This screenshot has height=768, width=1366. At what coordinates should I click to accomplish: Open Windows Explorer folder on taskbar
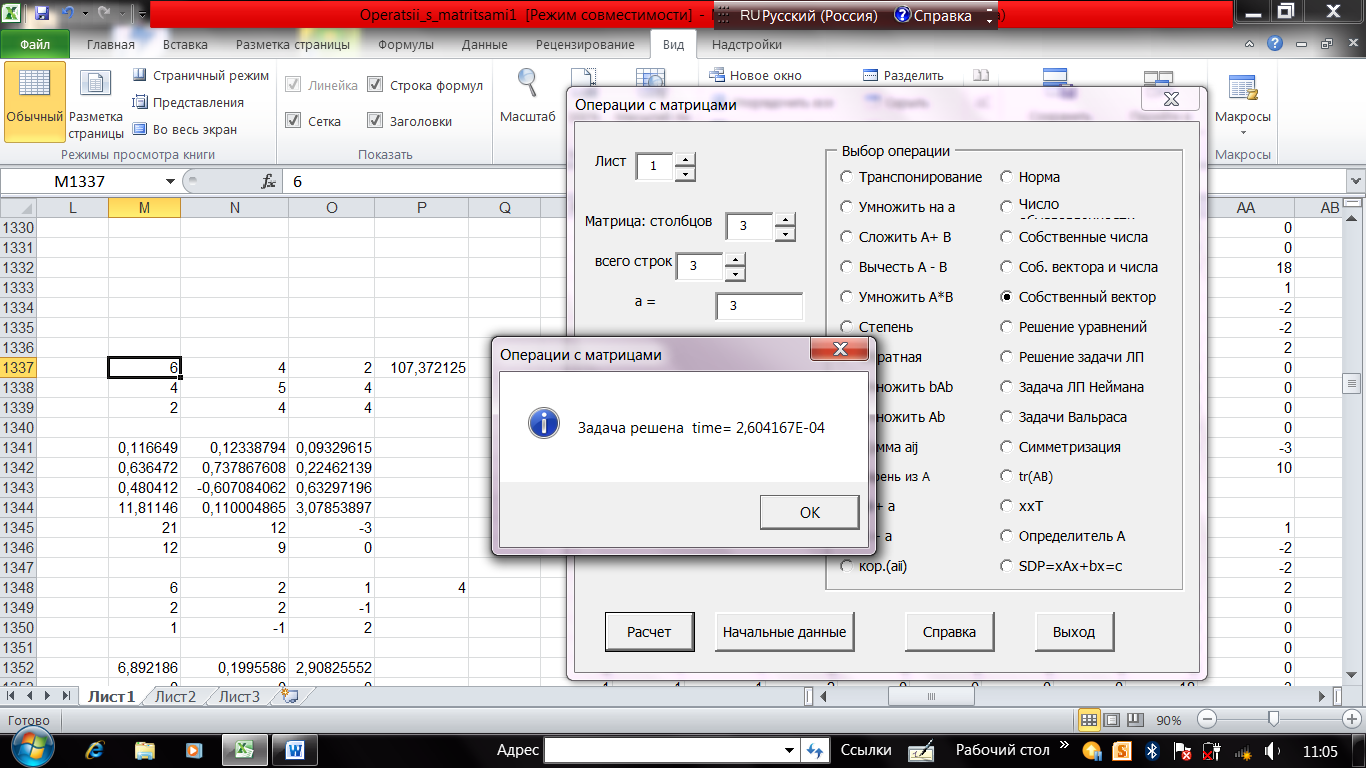tap(145, 749)
